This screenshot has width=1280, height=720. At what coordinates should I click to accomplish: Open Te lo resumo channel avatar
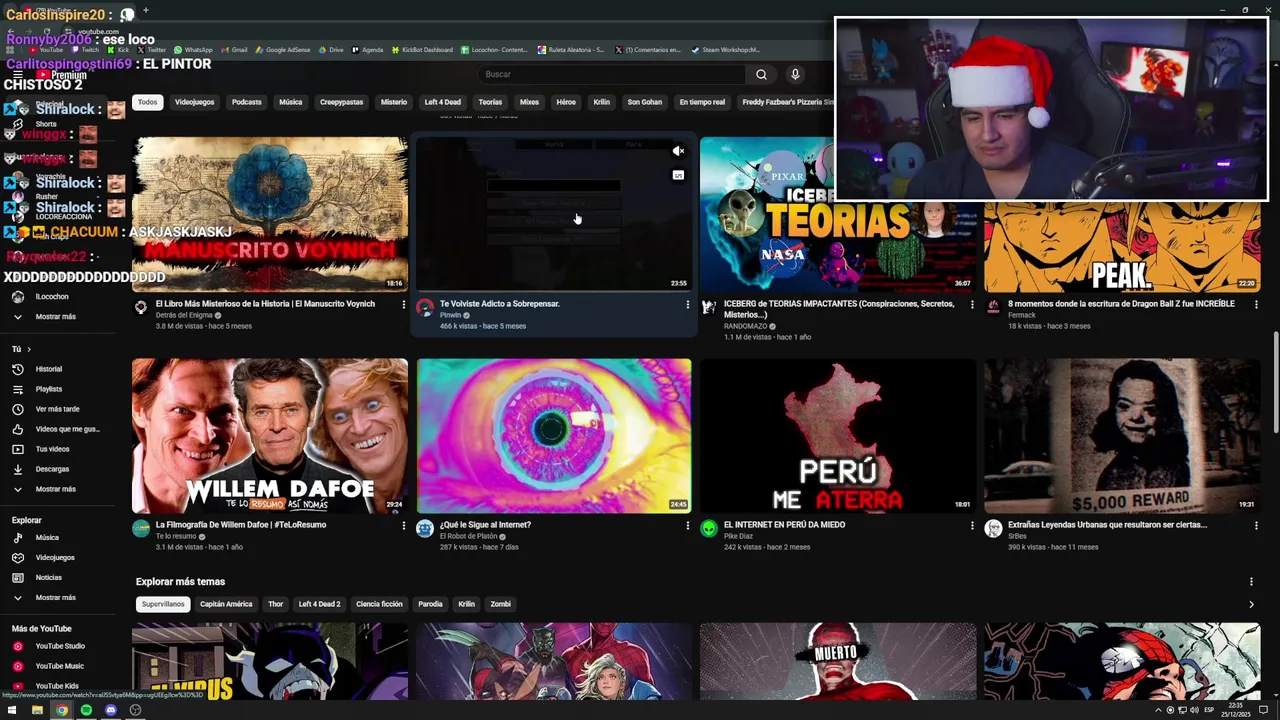click(141, 528)
